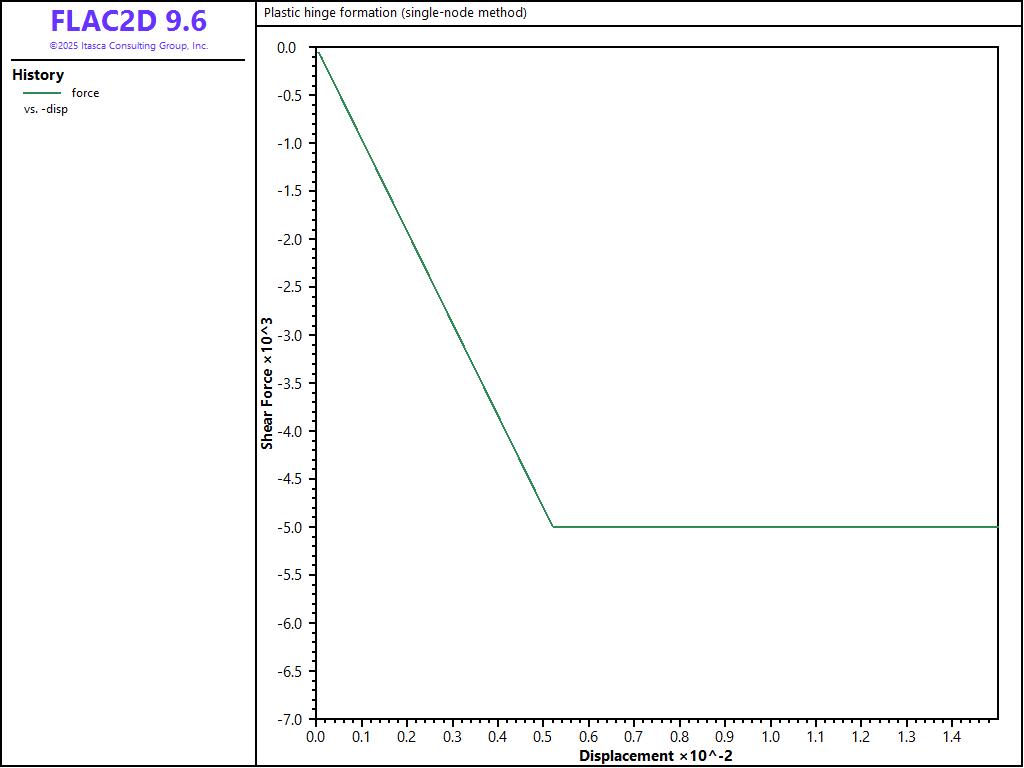Select the History legend heading
Image resolution: width=1024 pixels, height=768 pixels.
(38, 75)
